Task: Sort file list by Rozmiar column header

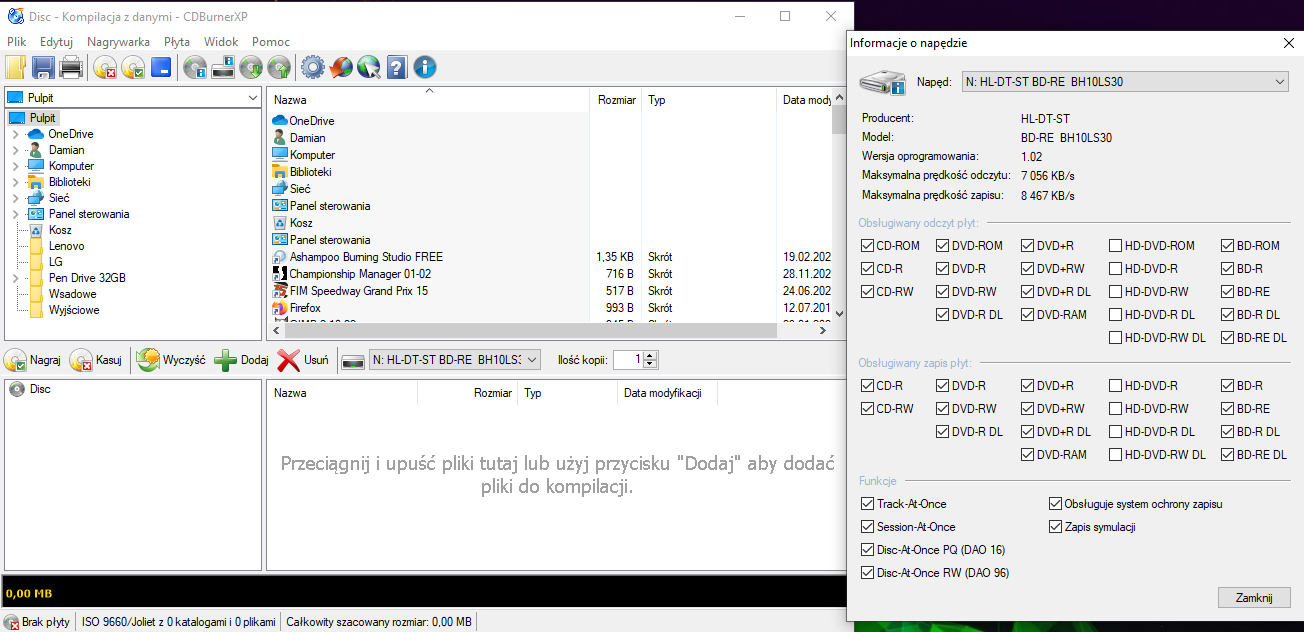Action: [x=615, y=100]
